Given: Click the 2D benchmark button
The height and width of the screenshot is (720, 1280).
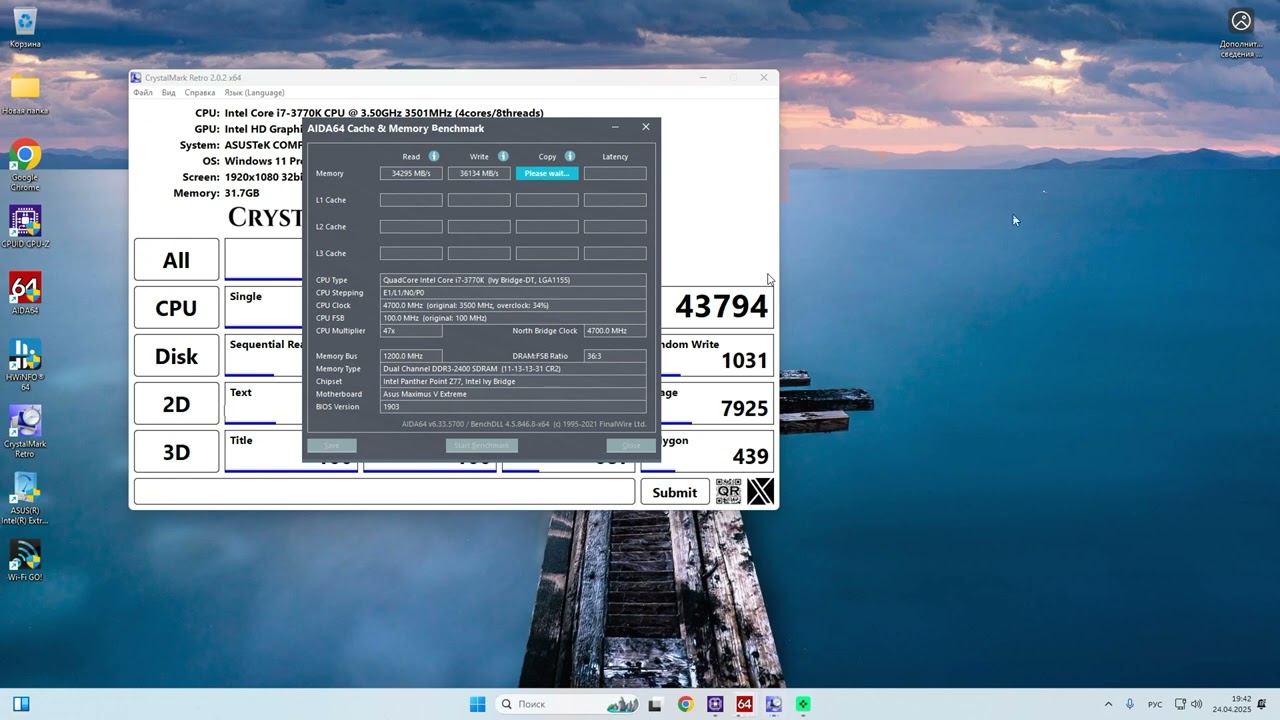Looking at the screenshot, I should pyautogui.click(x=176, y=404).
